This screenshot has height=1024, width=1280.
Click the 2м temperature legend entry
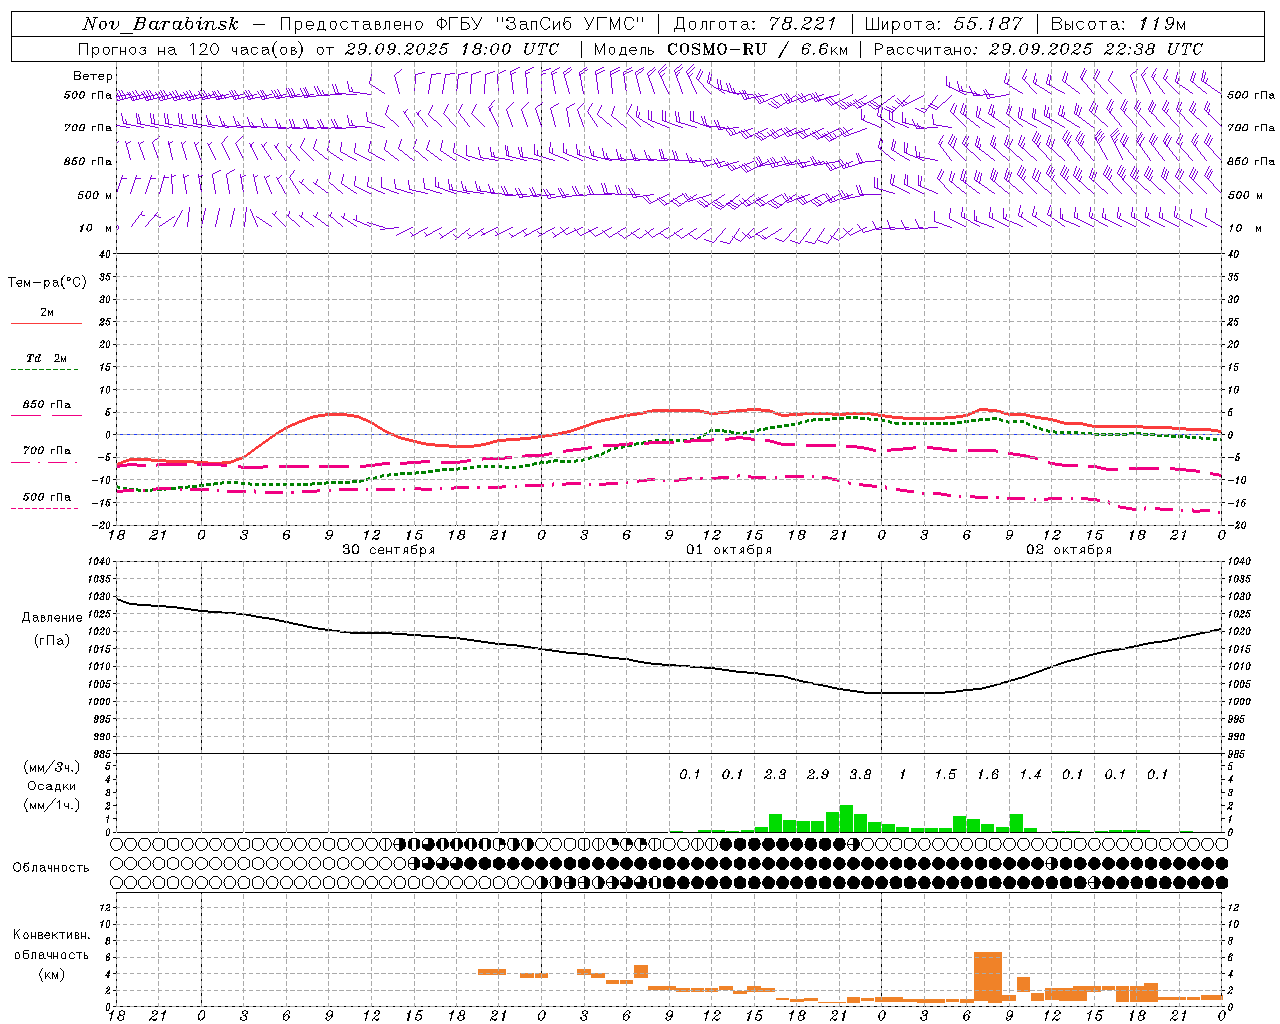[47, 313]
